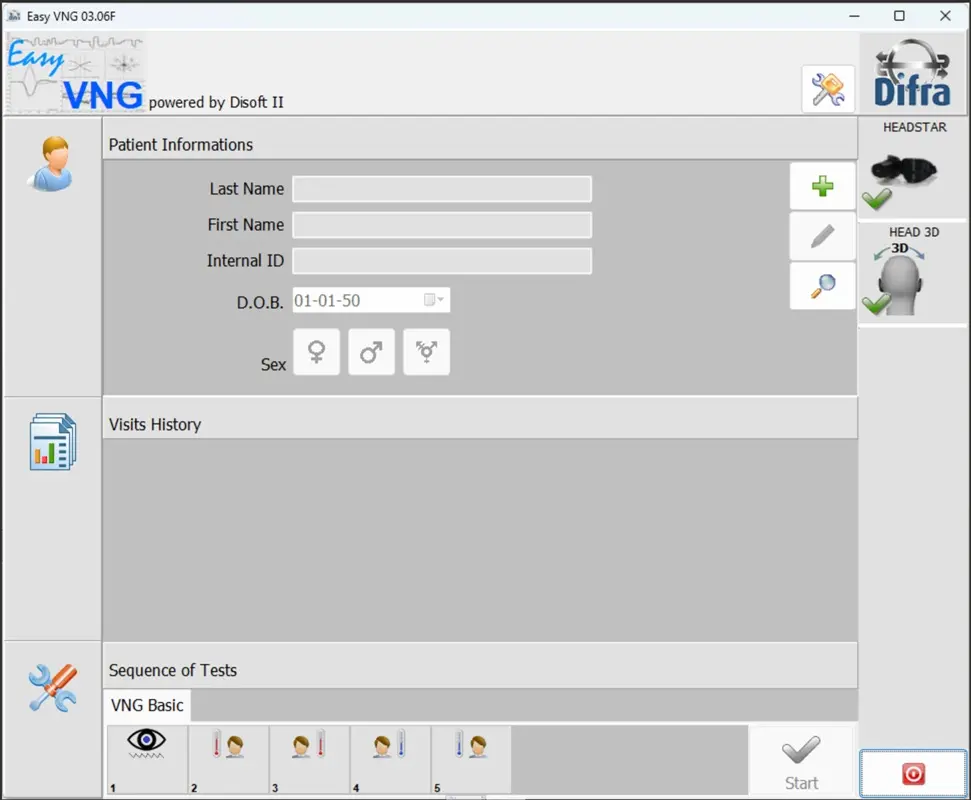Click the Last Name input field
Image resolution: width=971 pixels, height=800 pixels.
(x=441, y=189)
